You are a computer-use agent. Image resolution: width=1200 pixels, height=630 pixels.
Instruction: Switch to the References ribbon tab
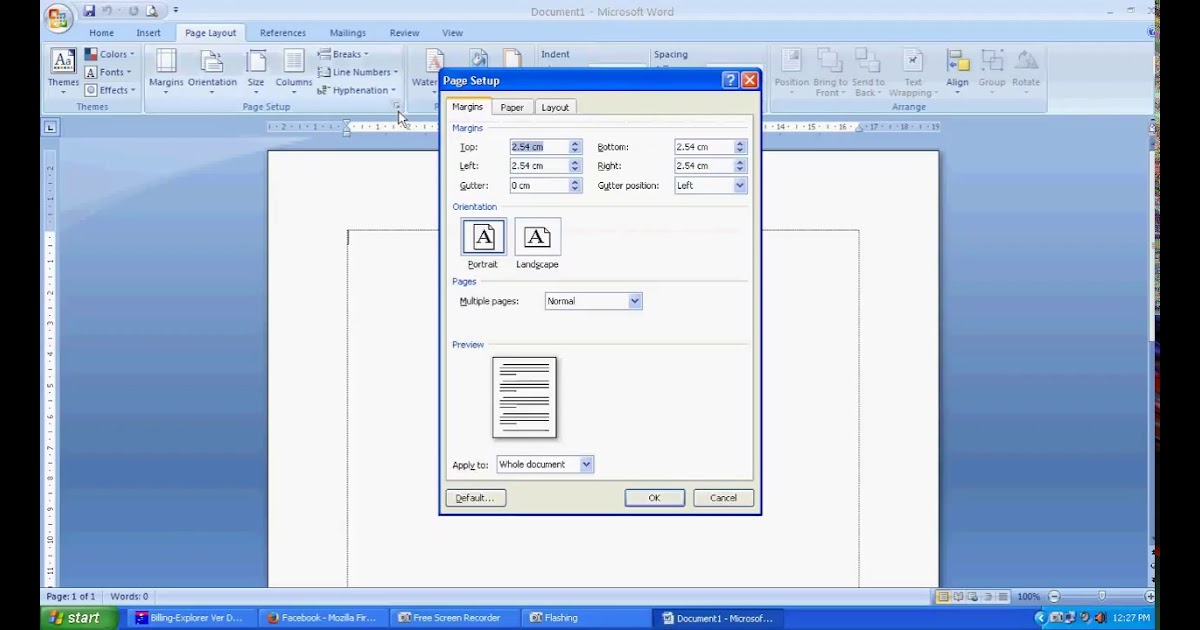click(283, 33)
